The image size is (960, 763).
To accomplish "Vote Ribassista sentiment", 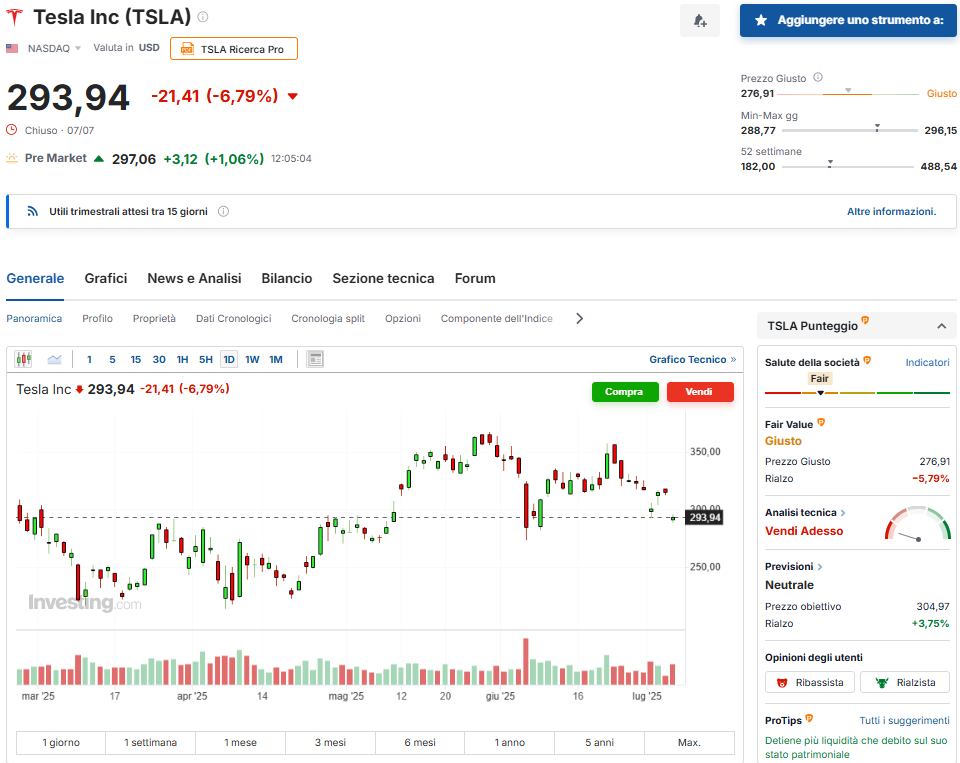I will click(810, 682).
